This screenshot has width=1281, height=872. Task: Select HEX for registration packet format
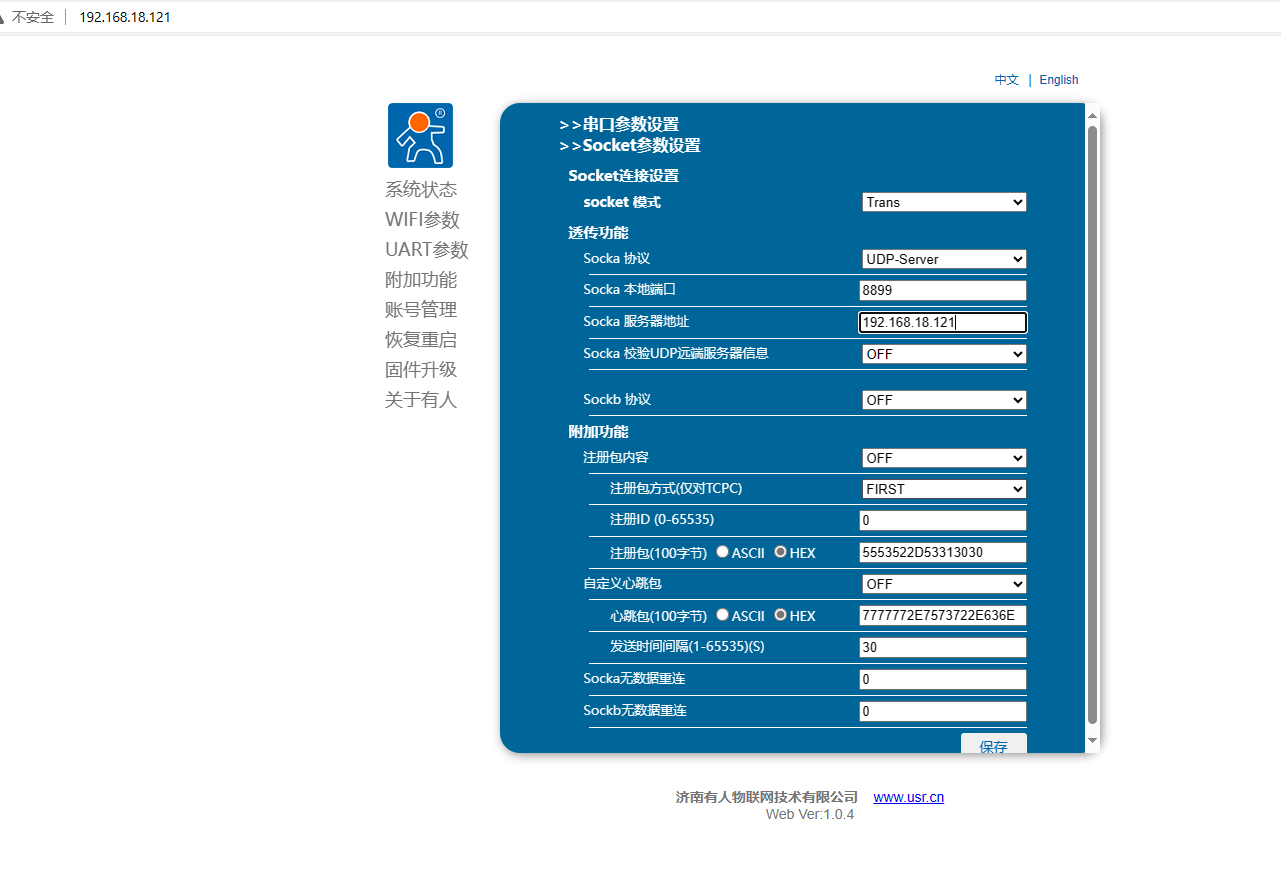(x=780, y=552)
